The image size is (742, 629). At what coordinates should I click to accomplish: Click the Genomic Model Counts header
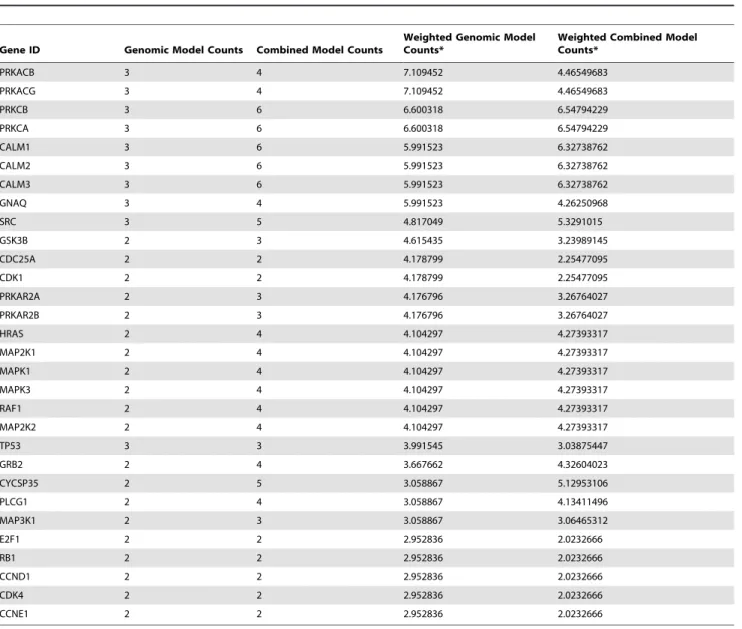184,50
